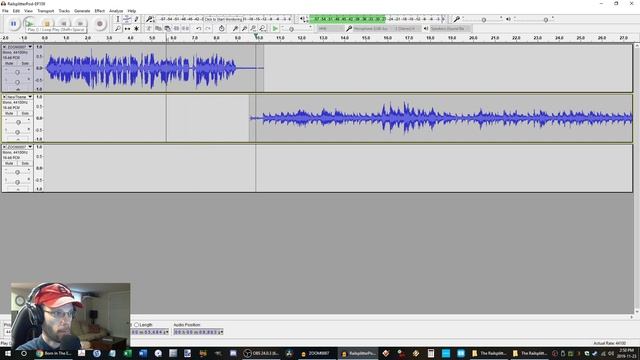Mute the NewTheme track
This screenshot has width=640, height=360.
coord(9,113)
